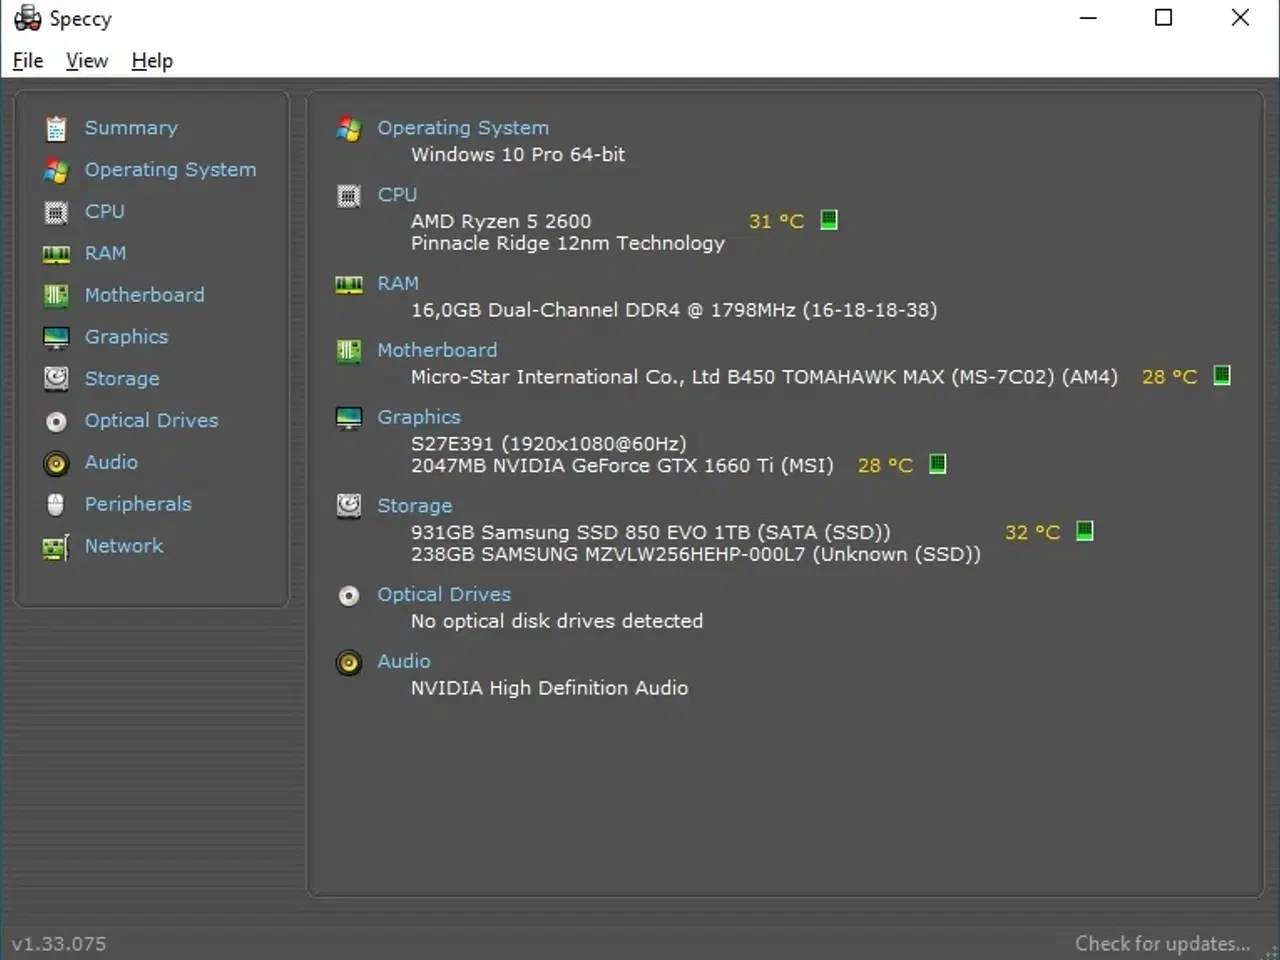The height and width of the screenshot is (960, 1280).
Task: Click the Motherboard heading in the summary panel
Action: coord(436,350)
